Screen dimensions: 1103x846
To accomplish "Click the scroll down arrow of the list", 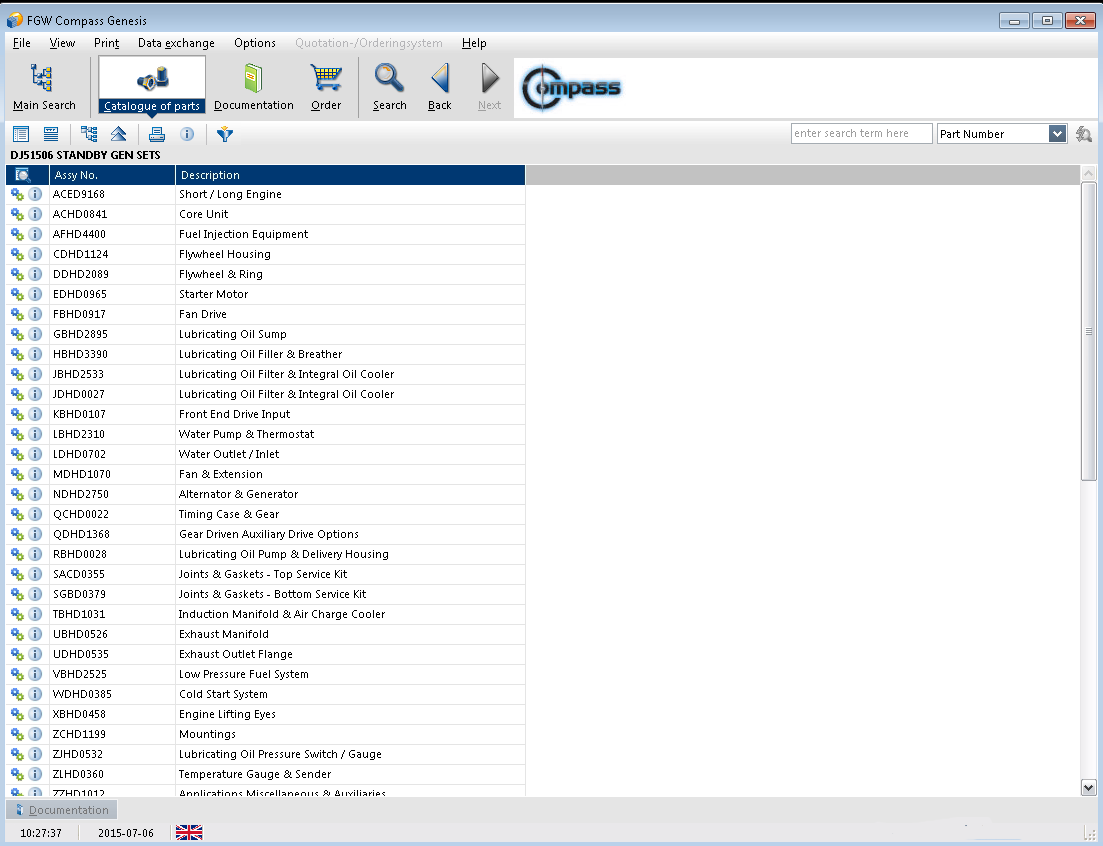I will [x=1089, y=788].
